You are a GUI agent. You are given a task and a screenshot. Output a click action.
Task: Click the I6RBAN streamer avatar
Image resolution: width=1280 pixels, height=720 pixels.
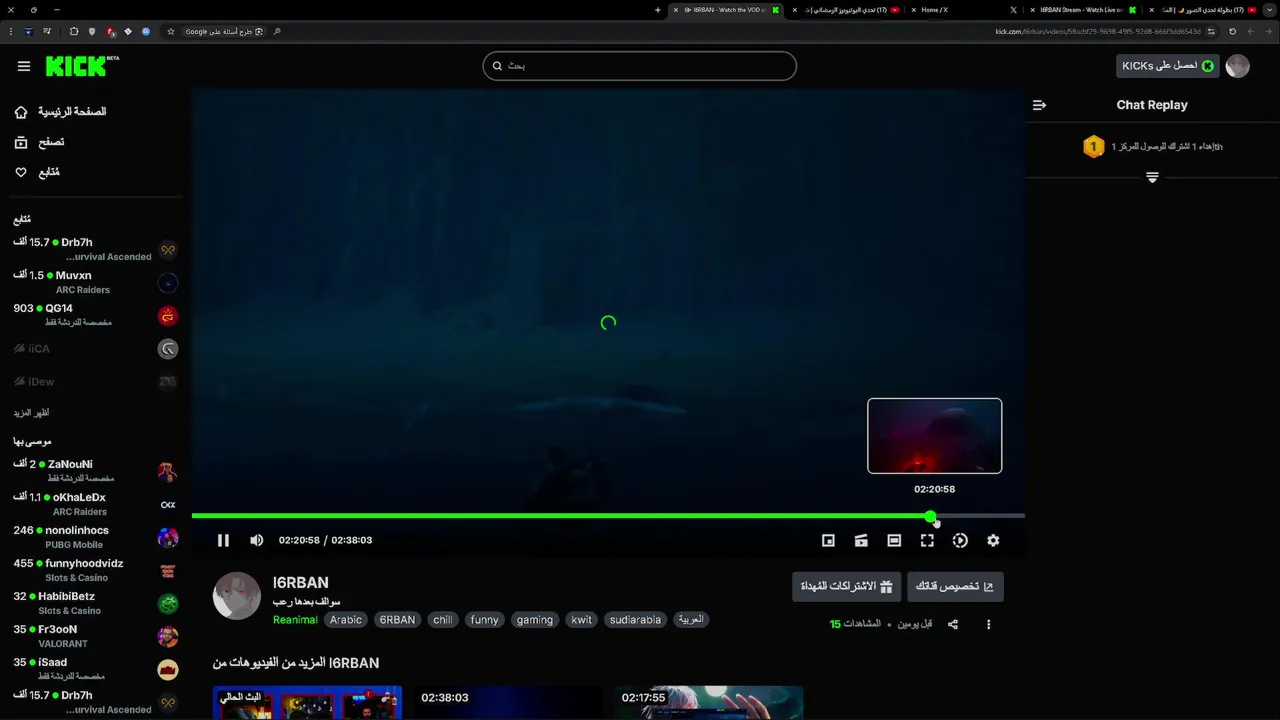(237, 596)
